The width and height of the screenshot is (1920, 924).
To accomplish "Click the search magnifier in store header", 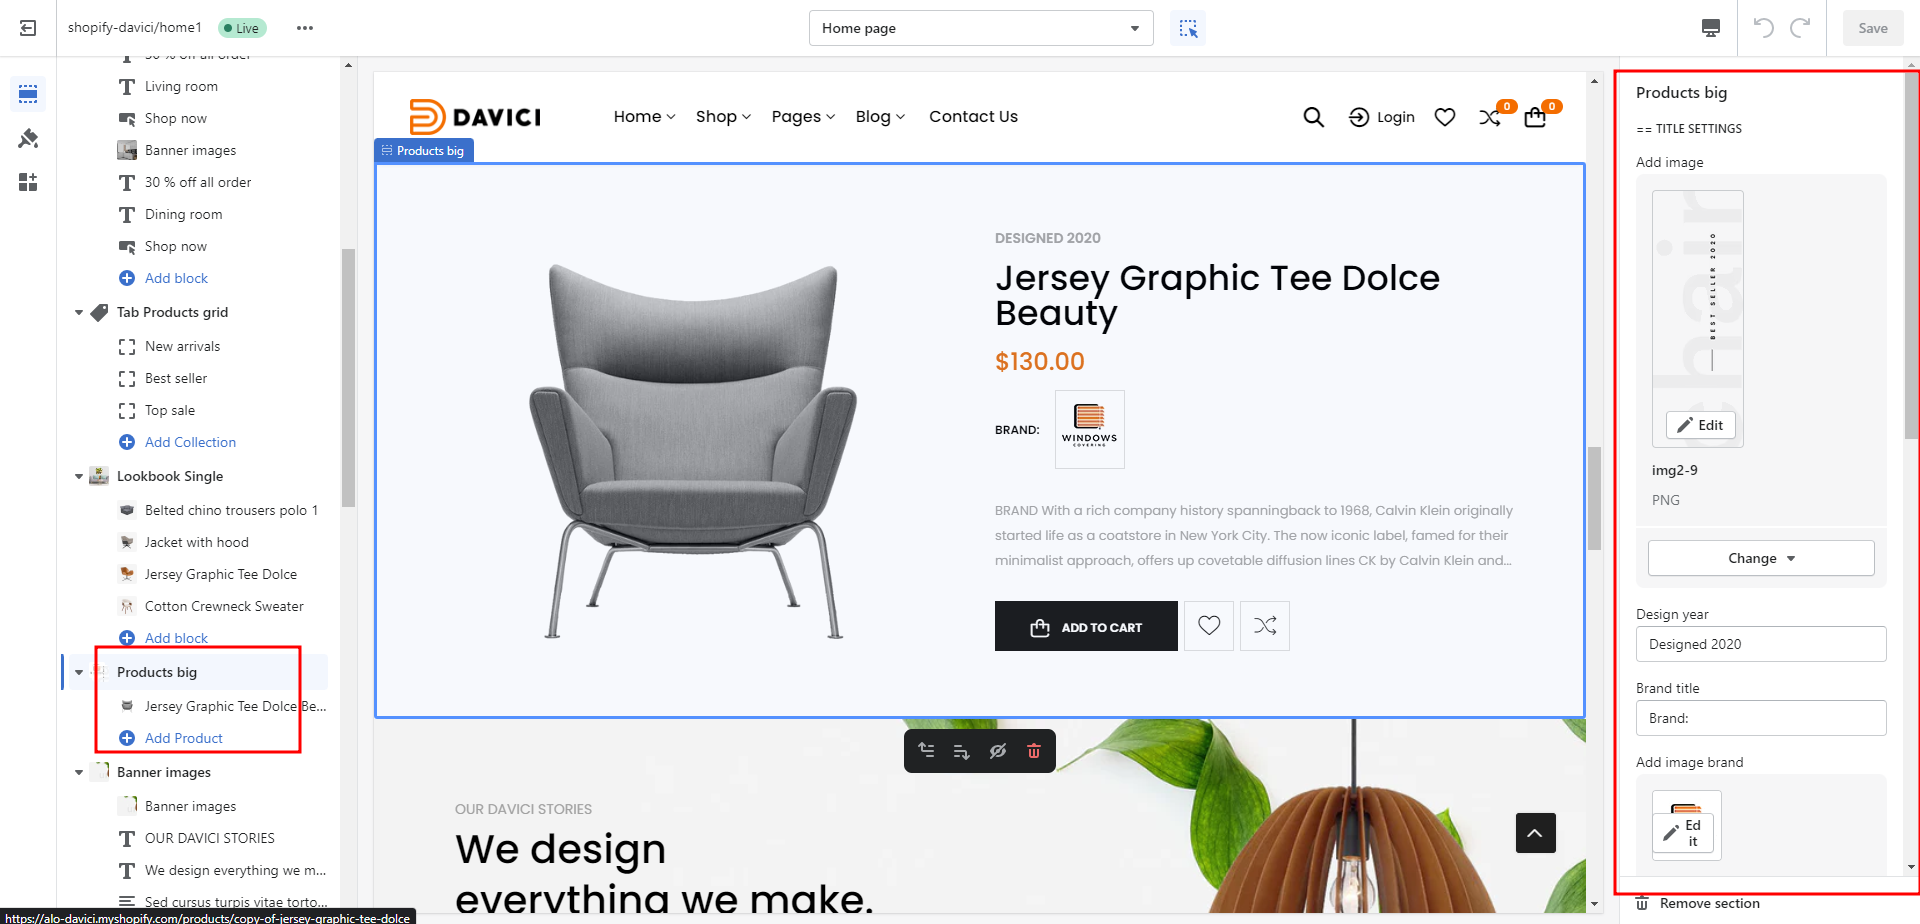I will tap(1313, 117).
